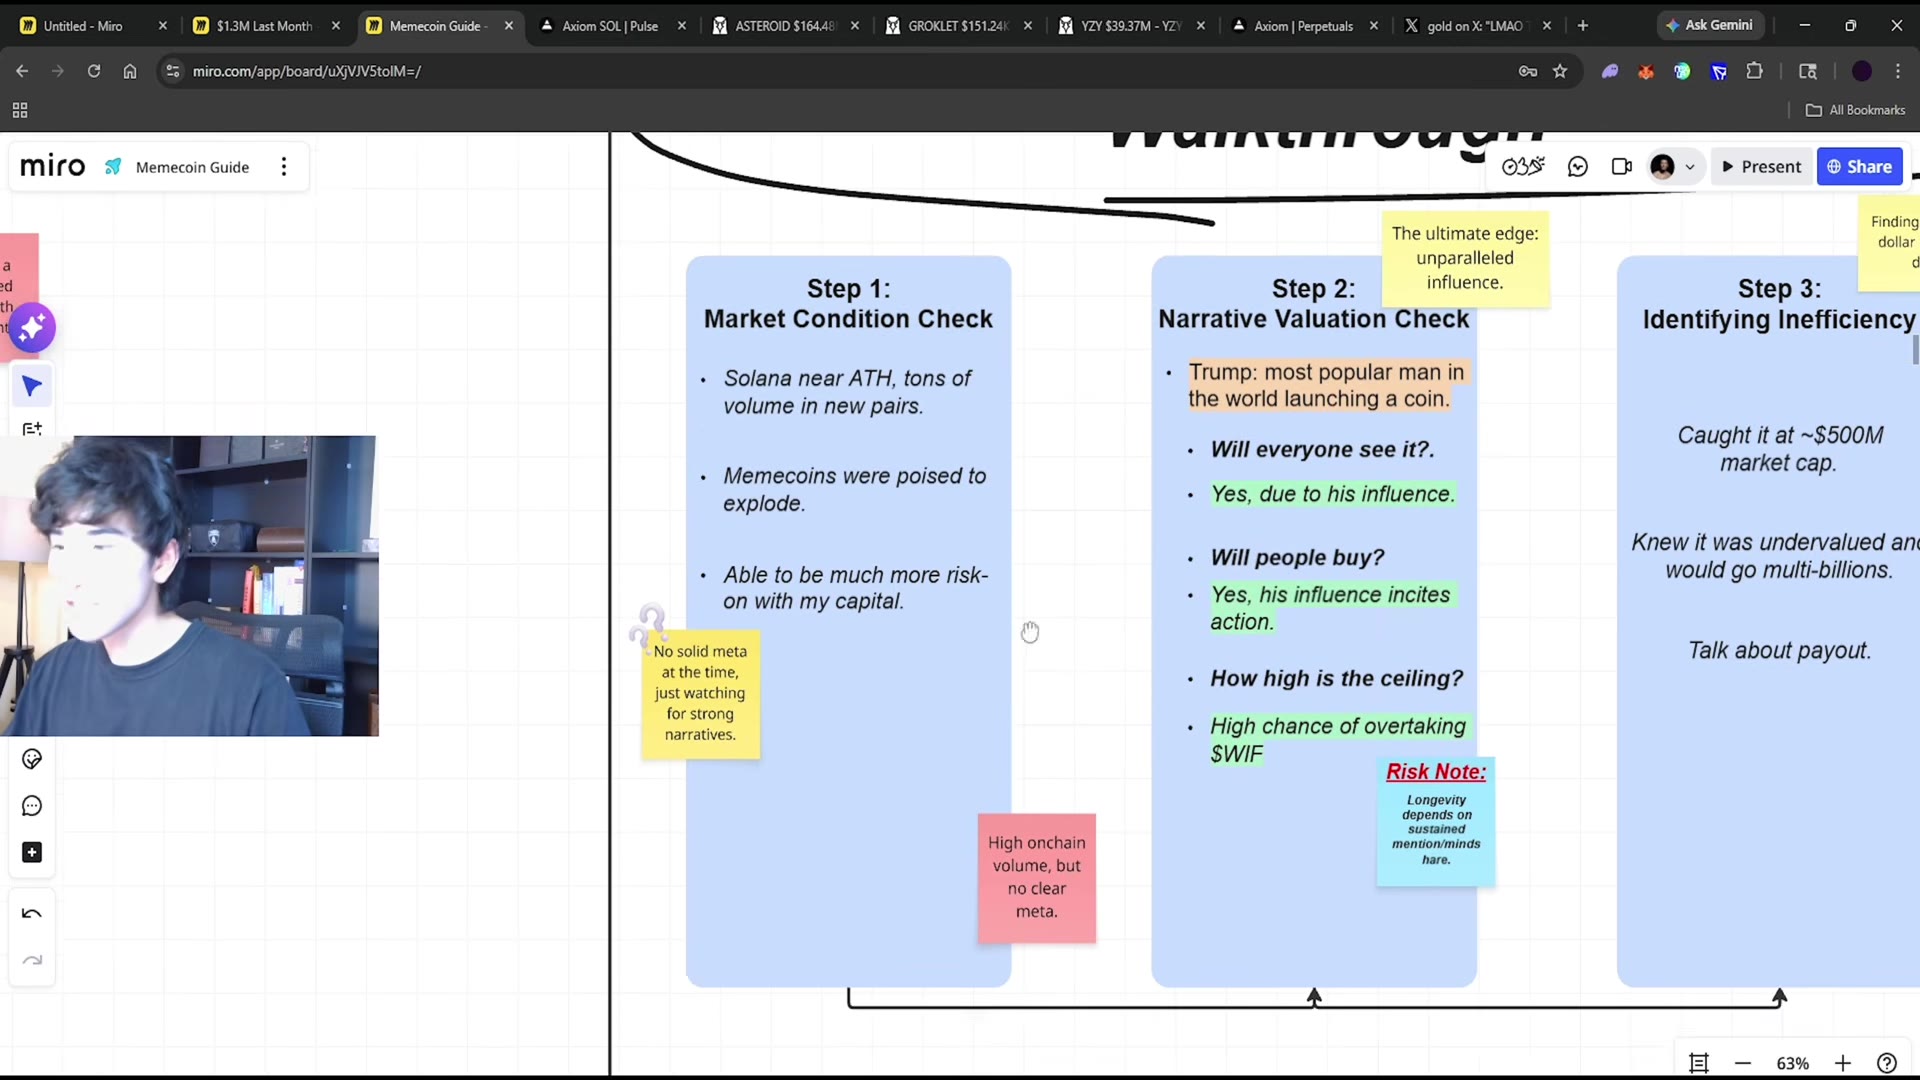Close the Memecoin Guide tab
This screenshot has height=1080, width=1920.
click(509, 26)
